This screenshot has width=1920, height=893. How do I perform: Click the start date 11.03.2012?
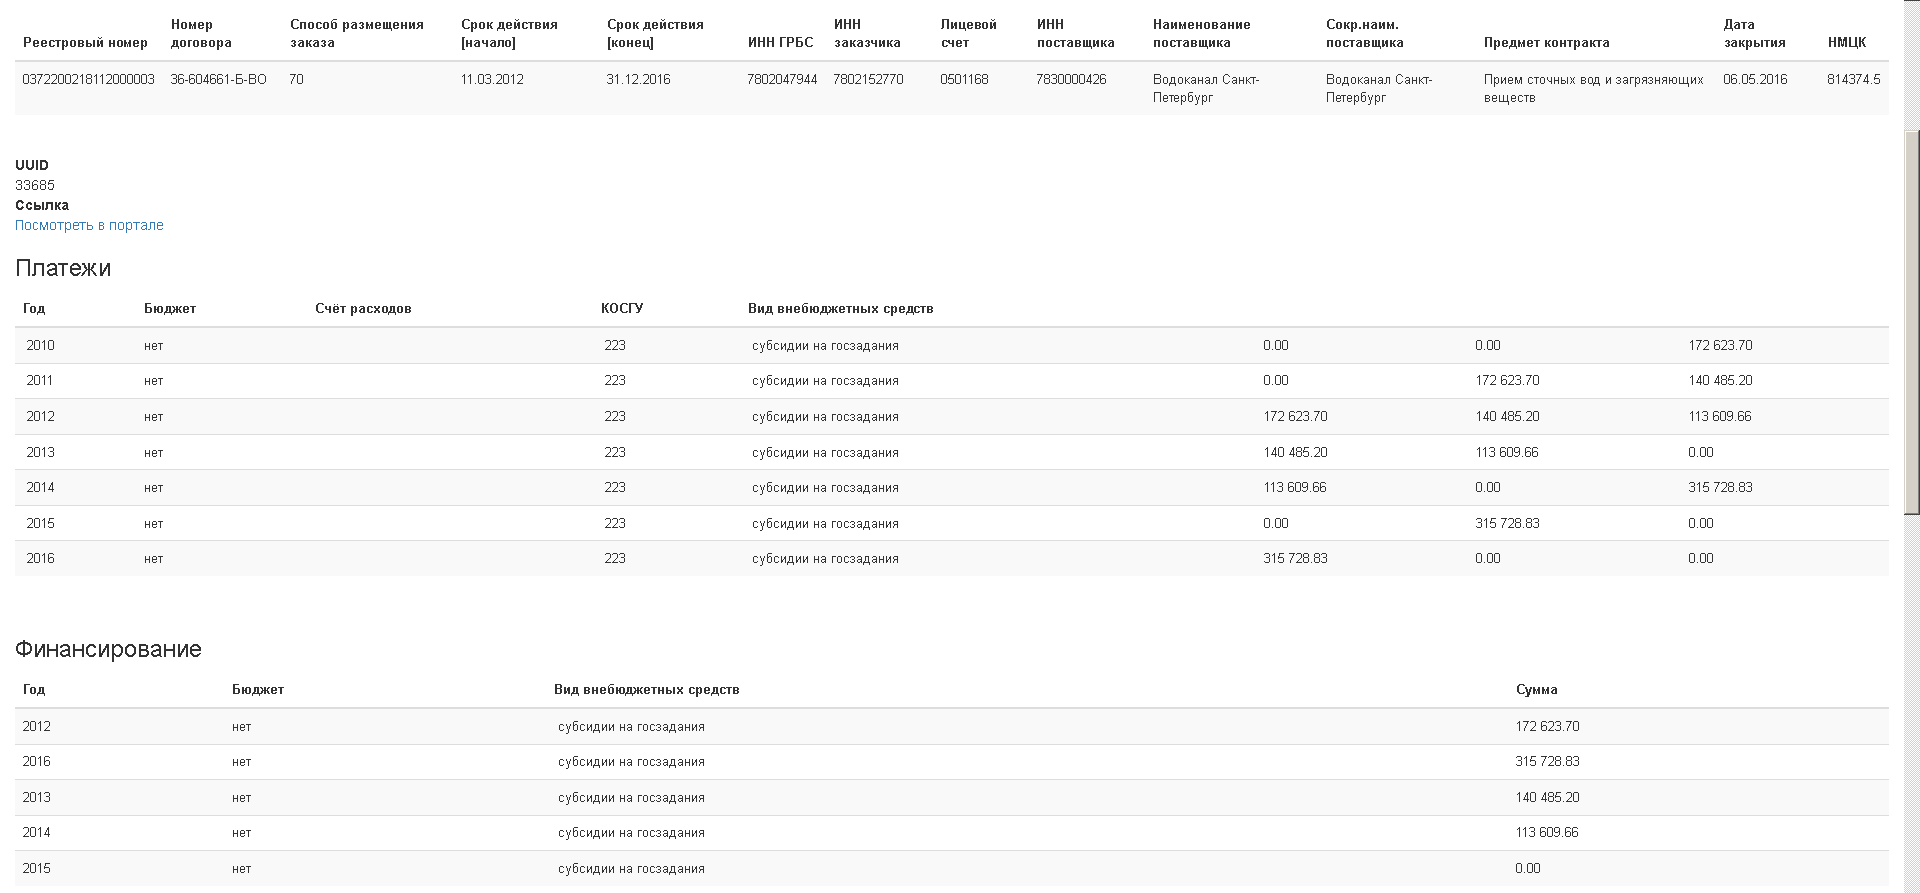point(492,79)
